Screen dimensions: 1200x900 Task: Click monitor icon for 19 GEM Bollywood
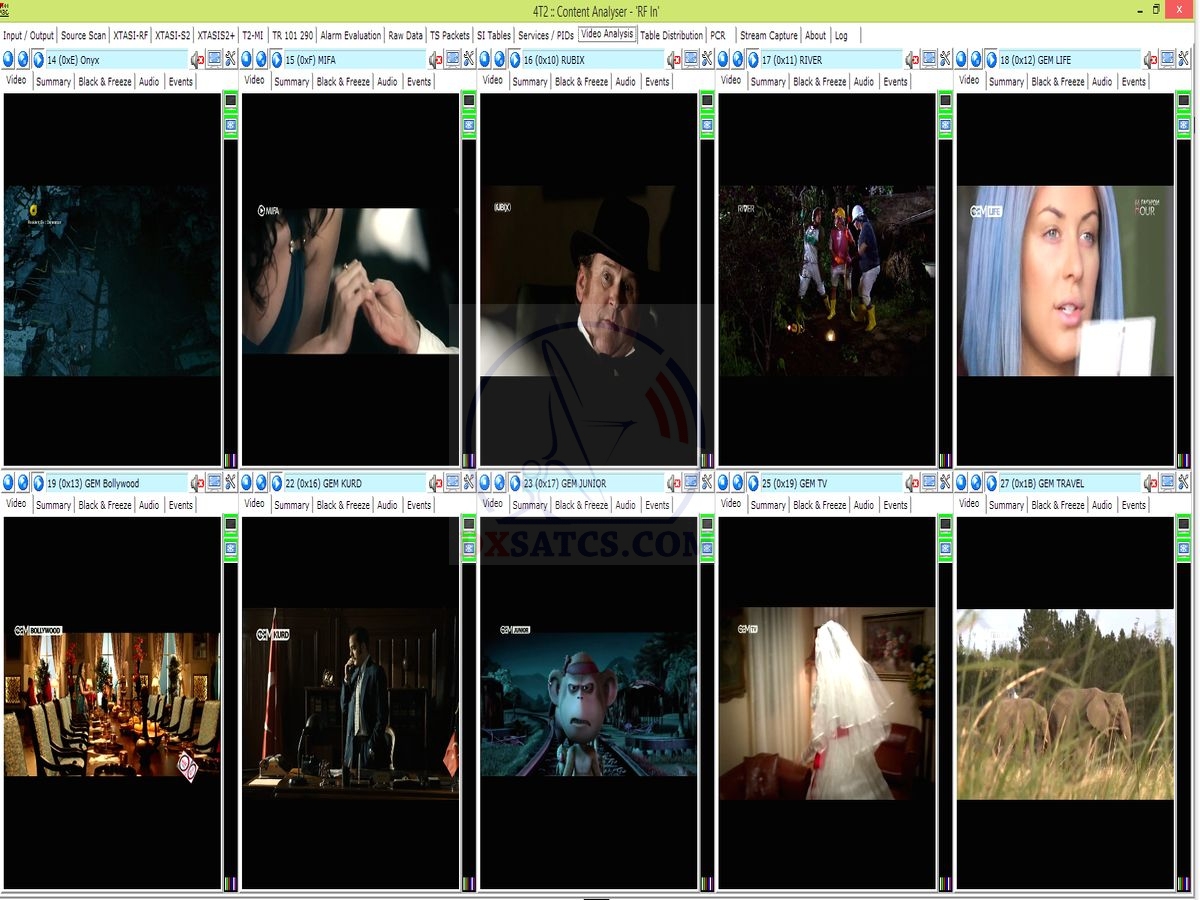[214, 483]
